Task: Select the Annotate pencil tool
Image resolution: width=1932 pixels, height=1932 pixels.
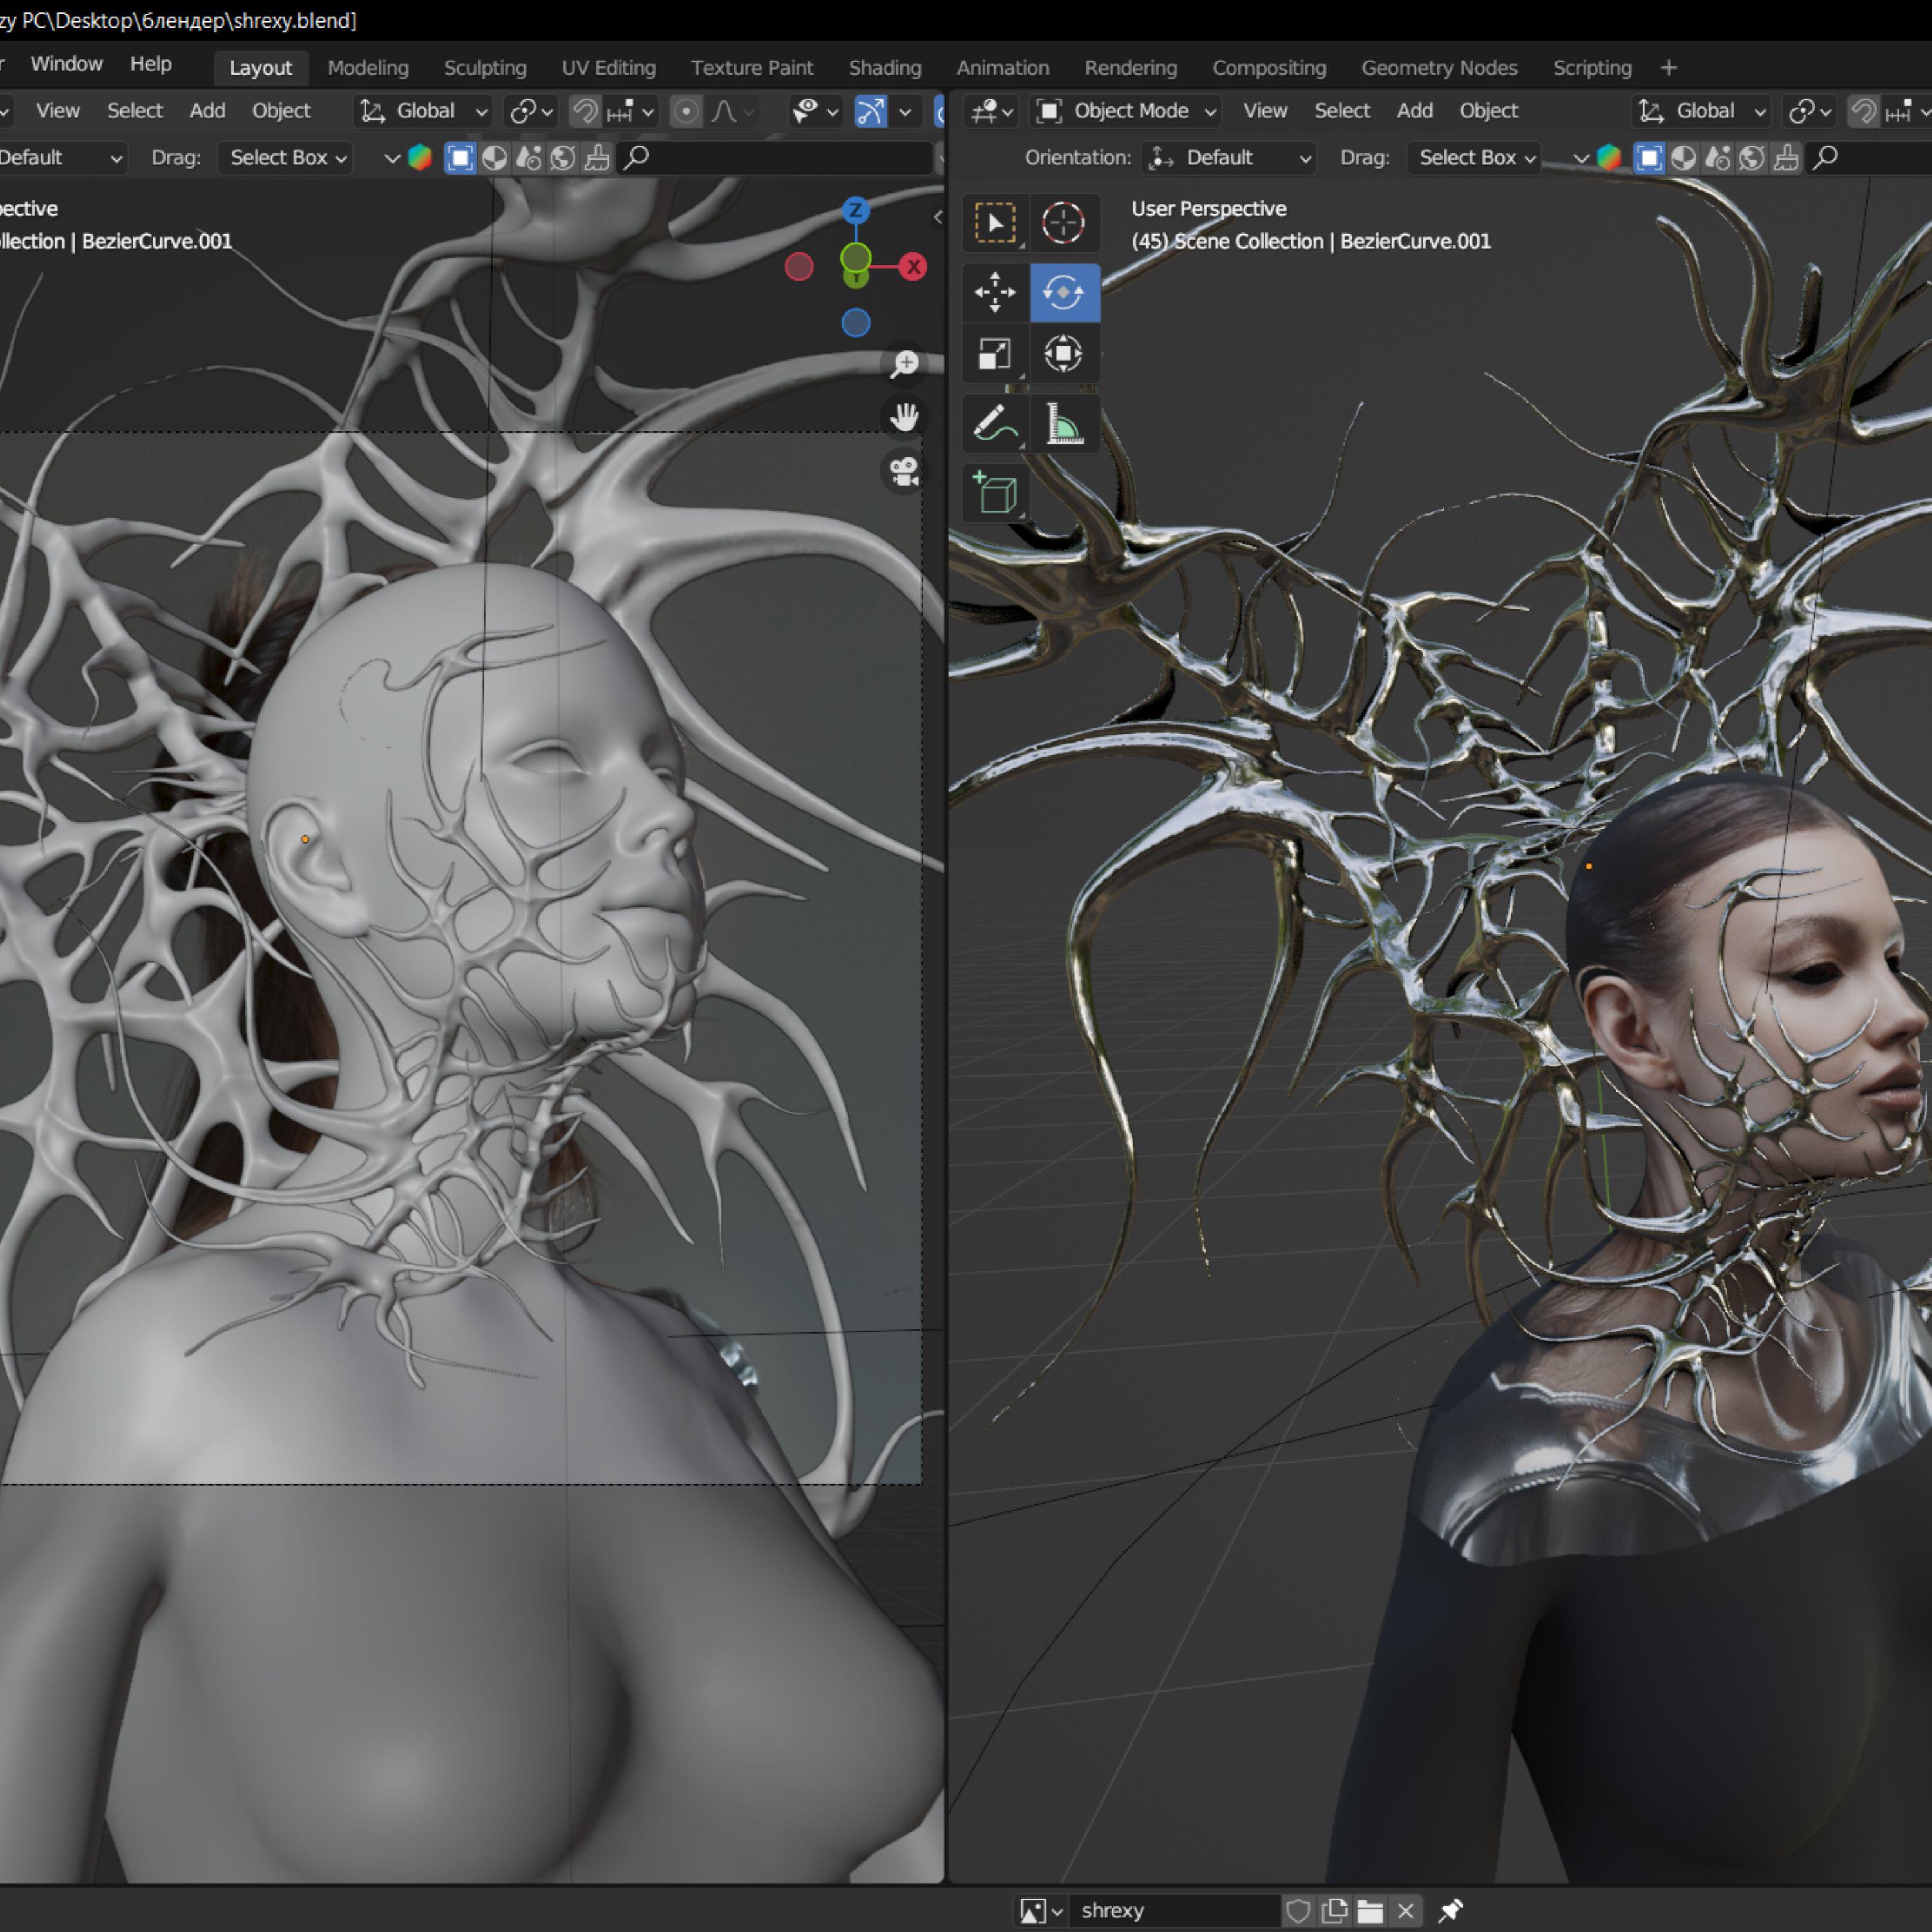Action: click(x=995, y=424)
